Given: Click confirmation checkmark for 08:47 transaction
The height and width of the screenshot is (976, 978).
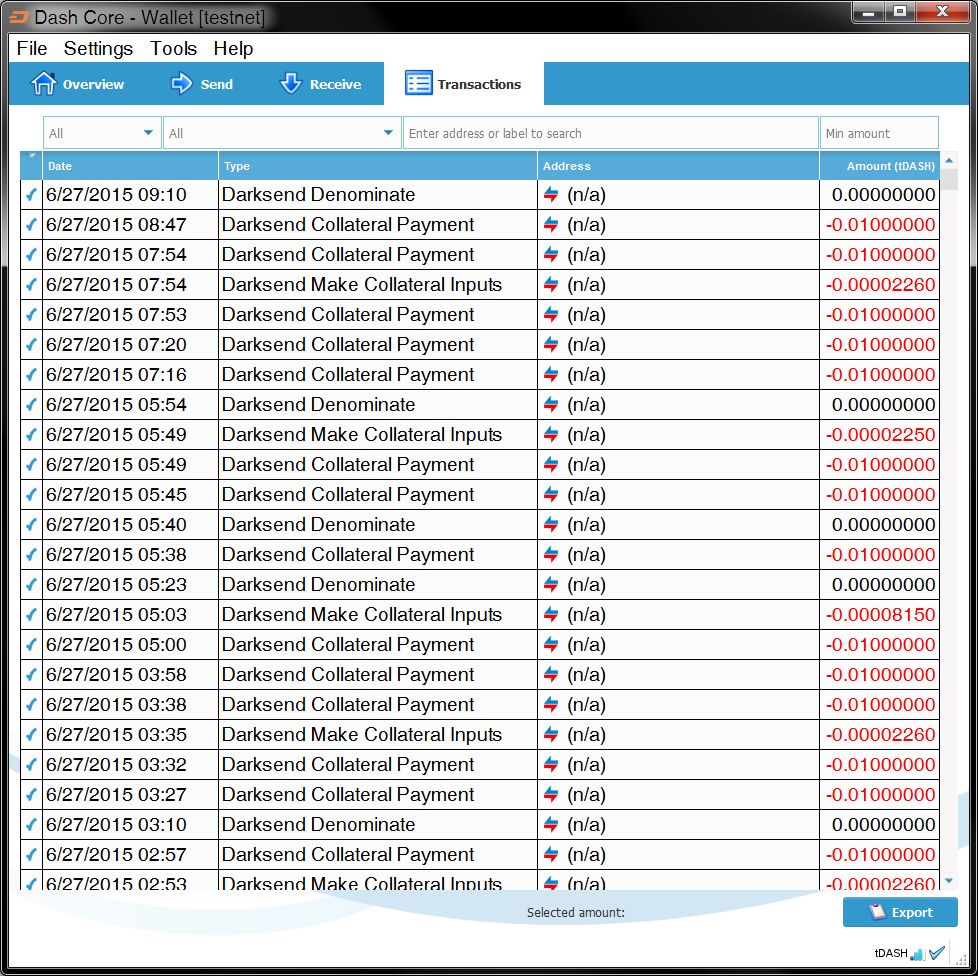Looking at the screenshot, I should point(31,225).
